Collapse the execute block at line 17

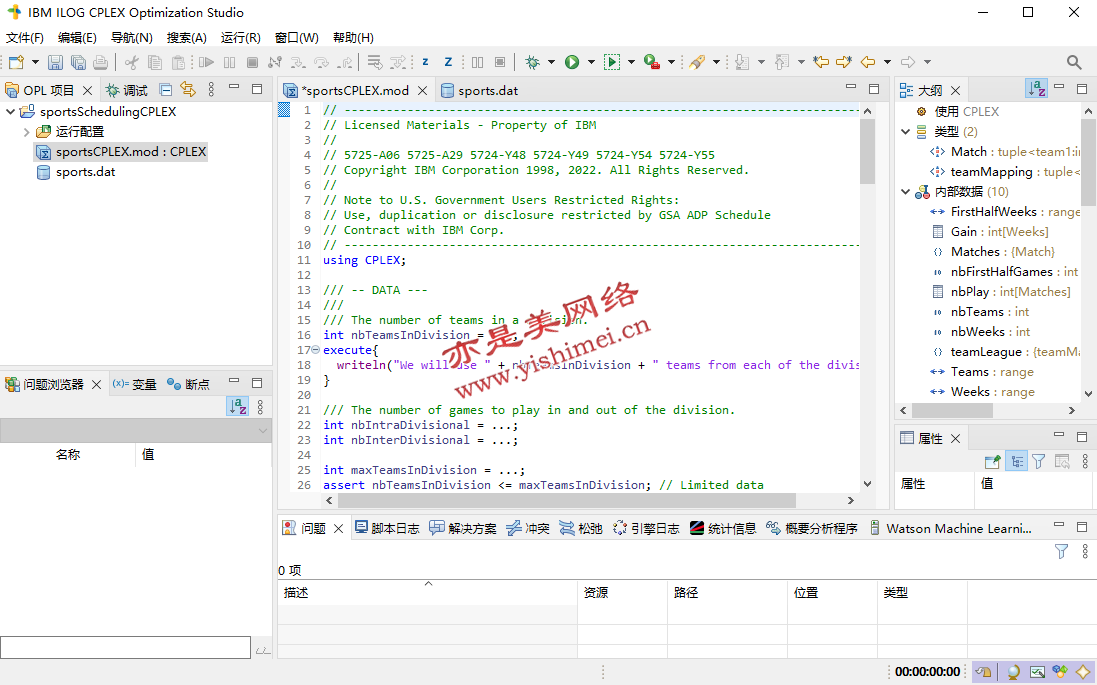[316, 350]
